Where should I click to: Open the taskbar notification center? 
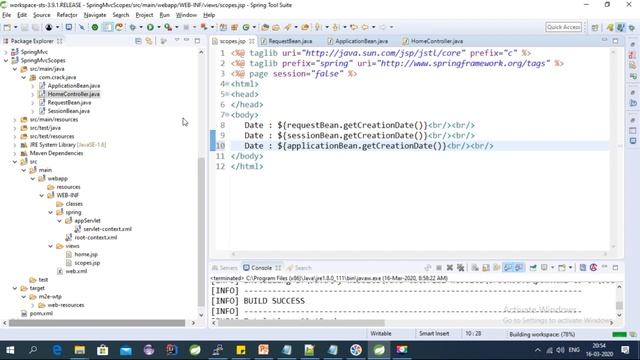[x=625, y=350]
